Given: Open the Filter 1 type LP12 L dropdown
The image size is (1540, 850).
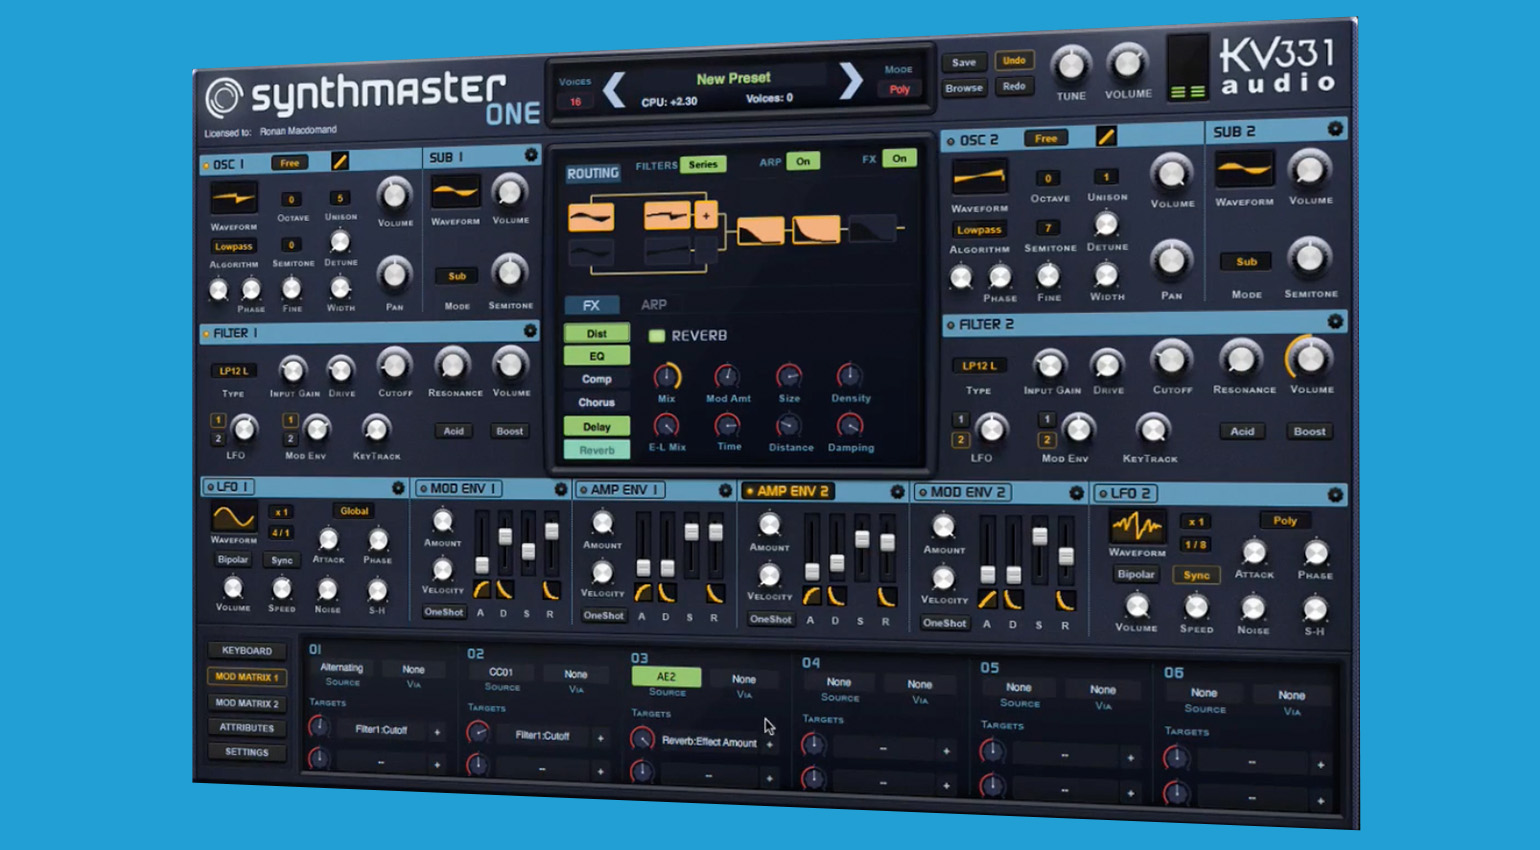Looking at the screenshot, I should tap(234, 371).
